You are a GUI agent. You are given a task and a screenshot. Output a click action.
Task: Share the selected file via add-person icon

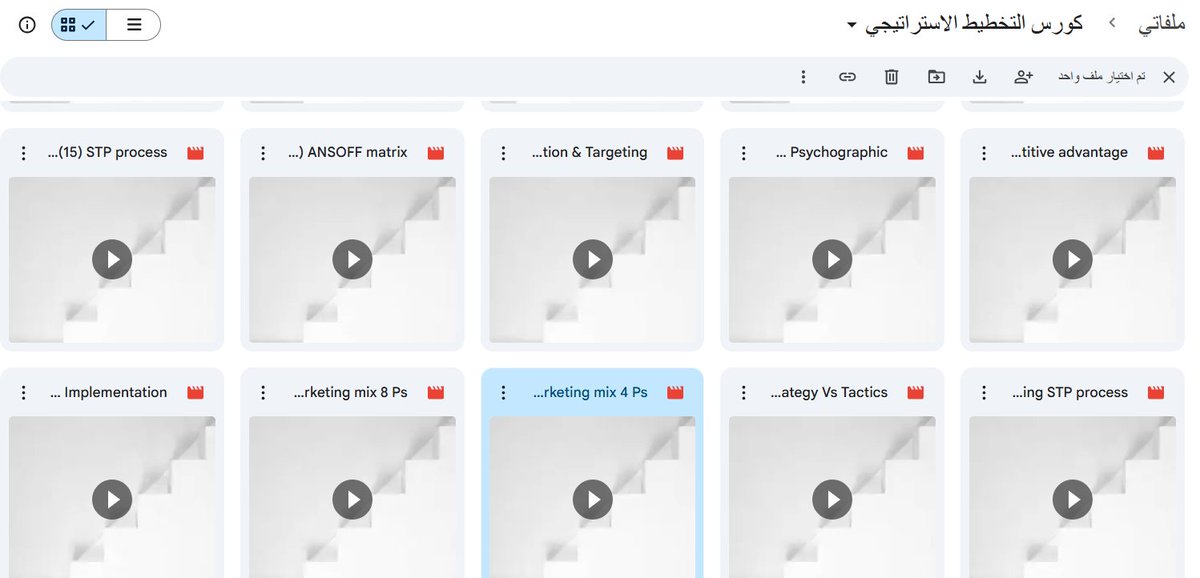click(1023, 77)
